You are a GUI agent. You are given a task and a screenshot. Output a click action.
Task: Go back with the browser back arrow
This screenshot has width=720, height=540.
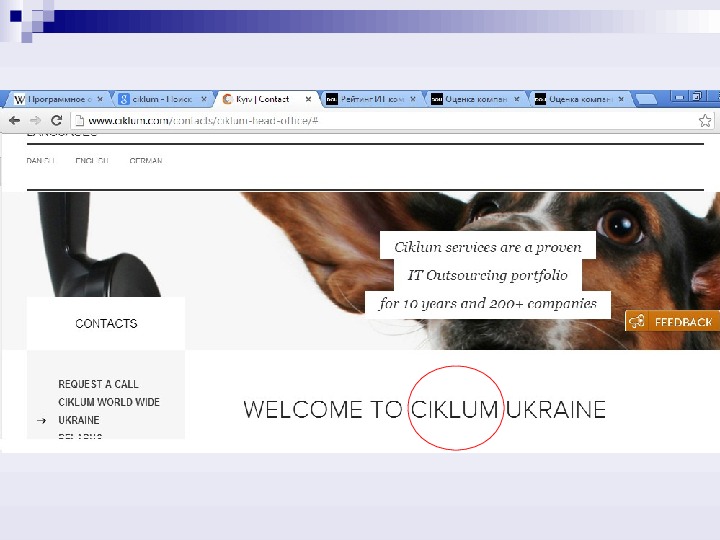(15, 121)
